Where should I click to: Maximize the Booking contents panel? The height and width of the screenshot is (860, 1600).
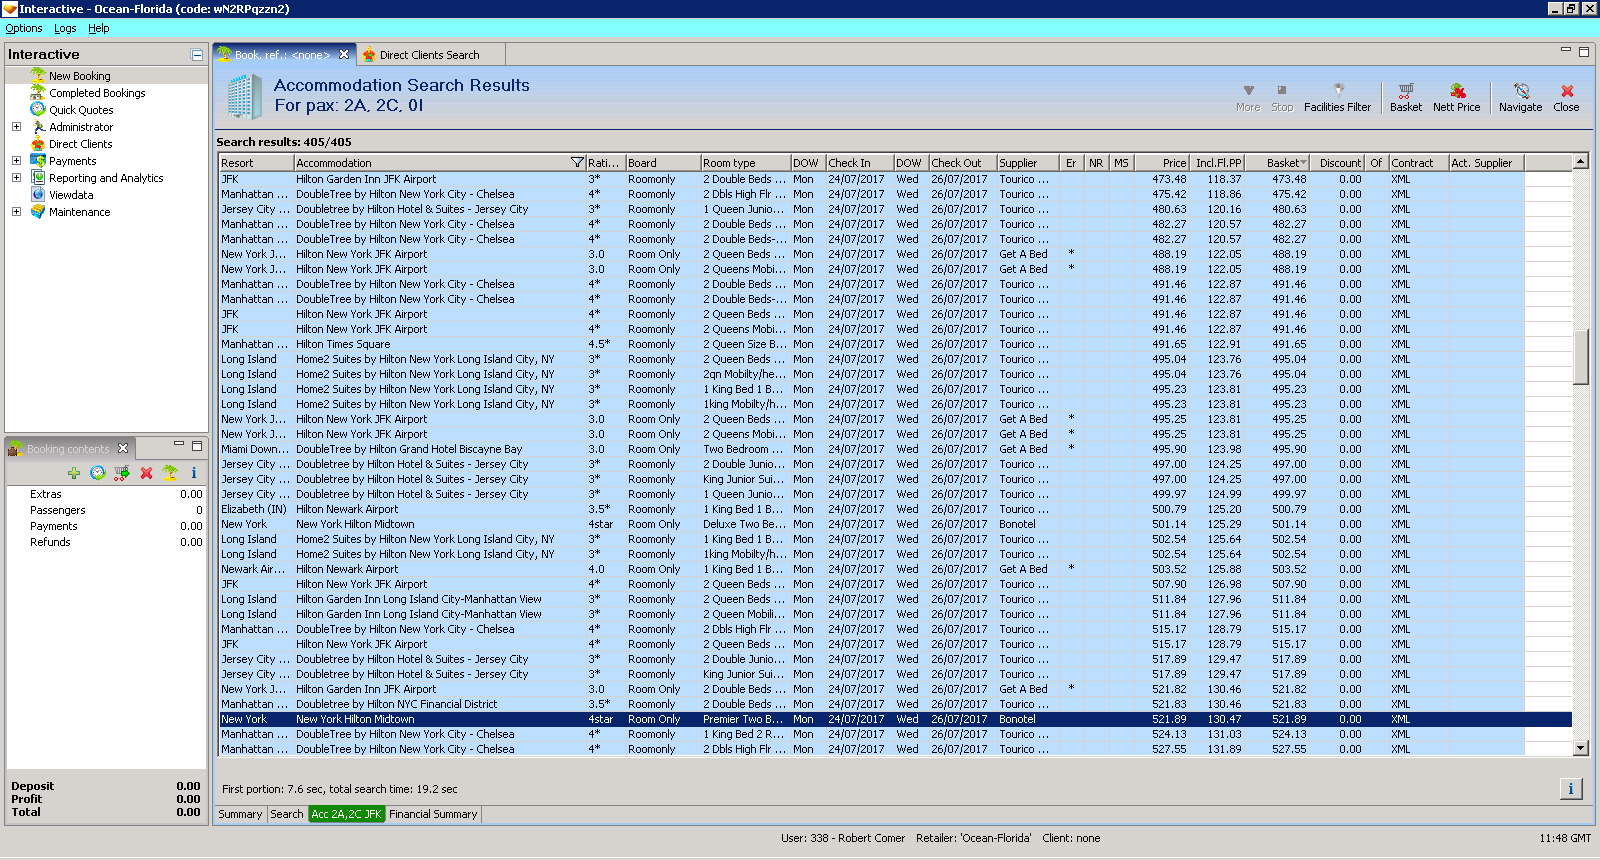pos(197,445)
